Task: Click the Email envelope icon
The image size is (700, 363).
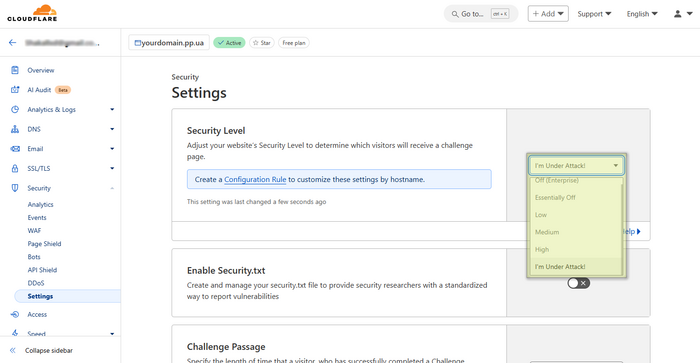Action: coord(15,149)
